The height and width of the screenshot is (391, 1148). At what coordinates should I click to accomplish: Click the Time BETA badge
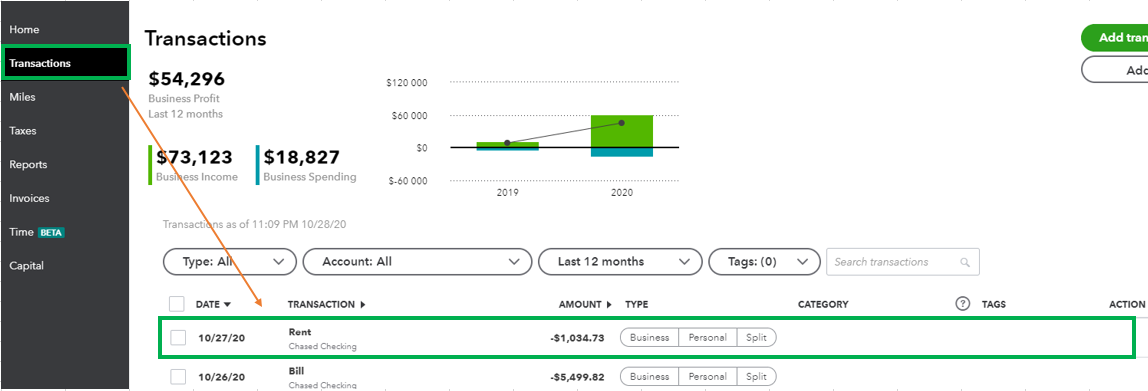[x=51, y=233]
